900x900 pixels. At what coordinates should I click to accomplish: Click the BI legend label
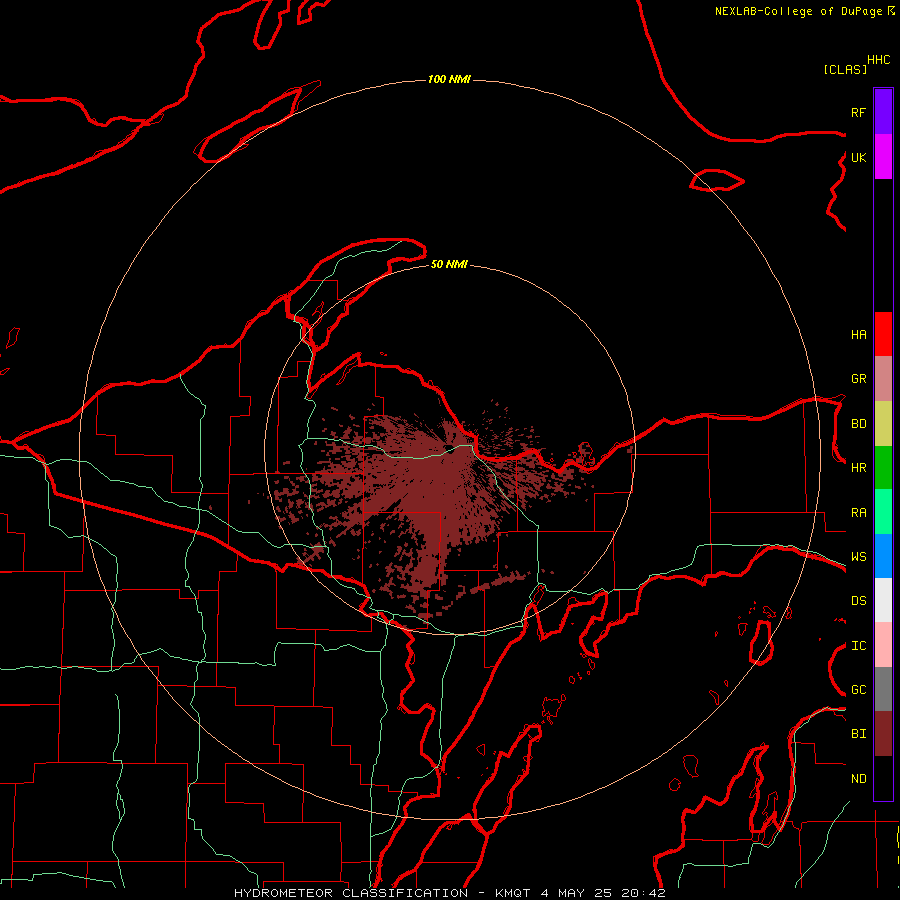(x=858, y=734)
